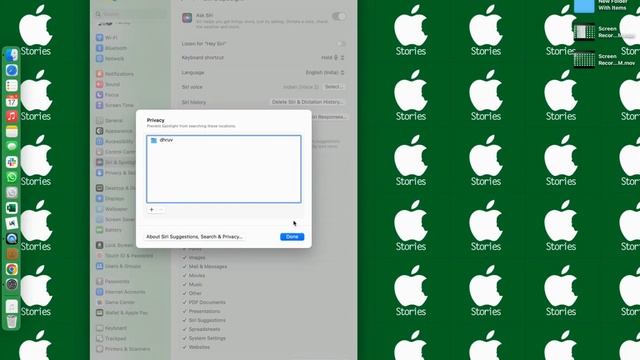Uncheck Presentations in Spotlight results

[184, 311]
